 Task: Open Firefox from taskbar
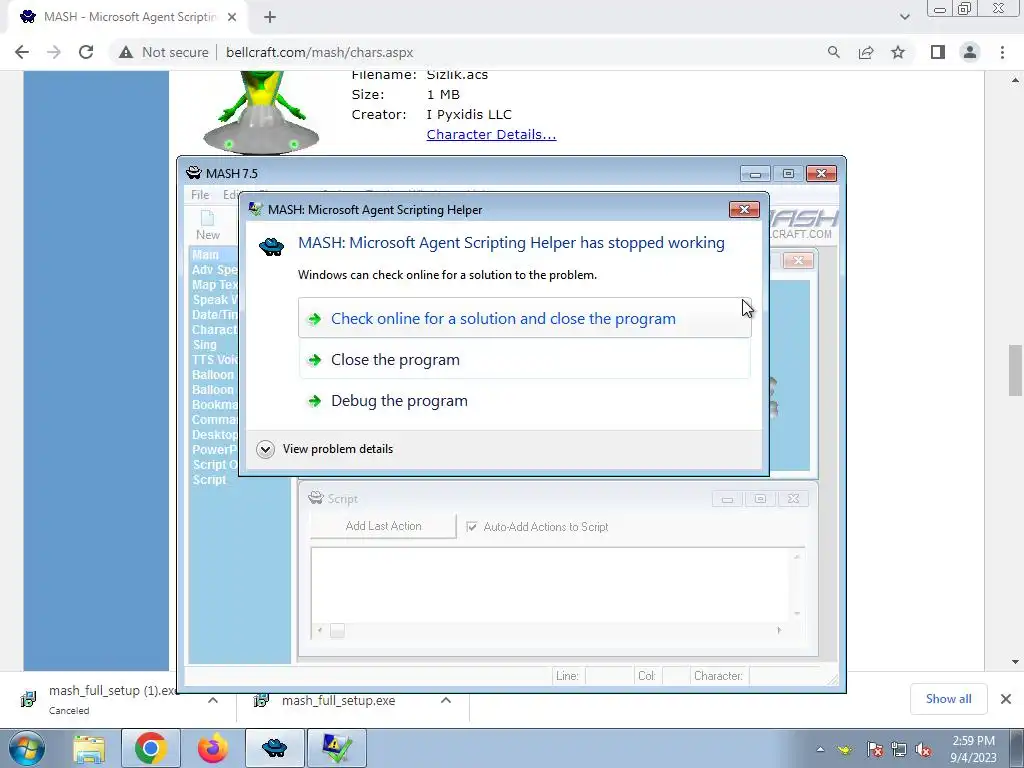(213, 748)
